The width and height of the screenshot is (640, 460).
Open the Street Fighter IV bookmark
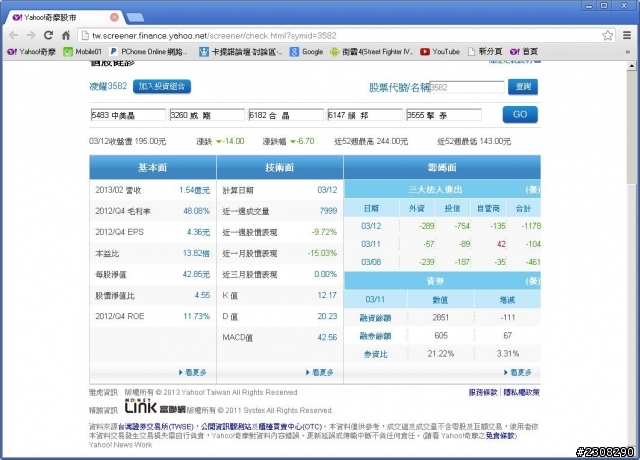[x=371, y=51]
